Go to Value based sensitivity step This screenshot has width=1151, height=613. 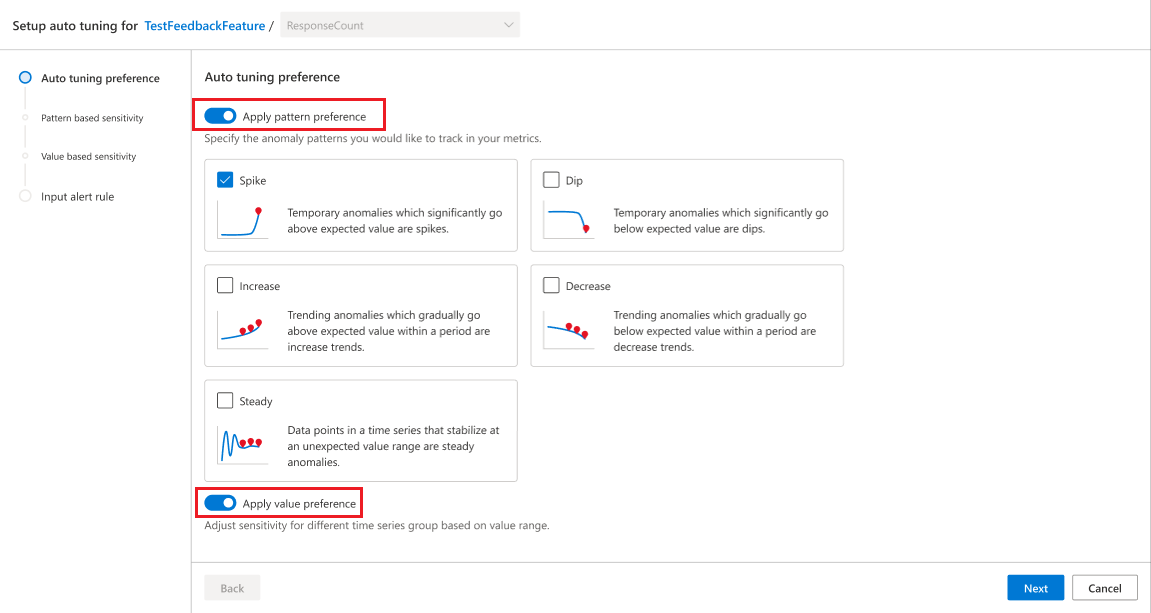tap(88, 156)
